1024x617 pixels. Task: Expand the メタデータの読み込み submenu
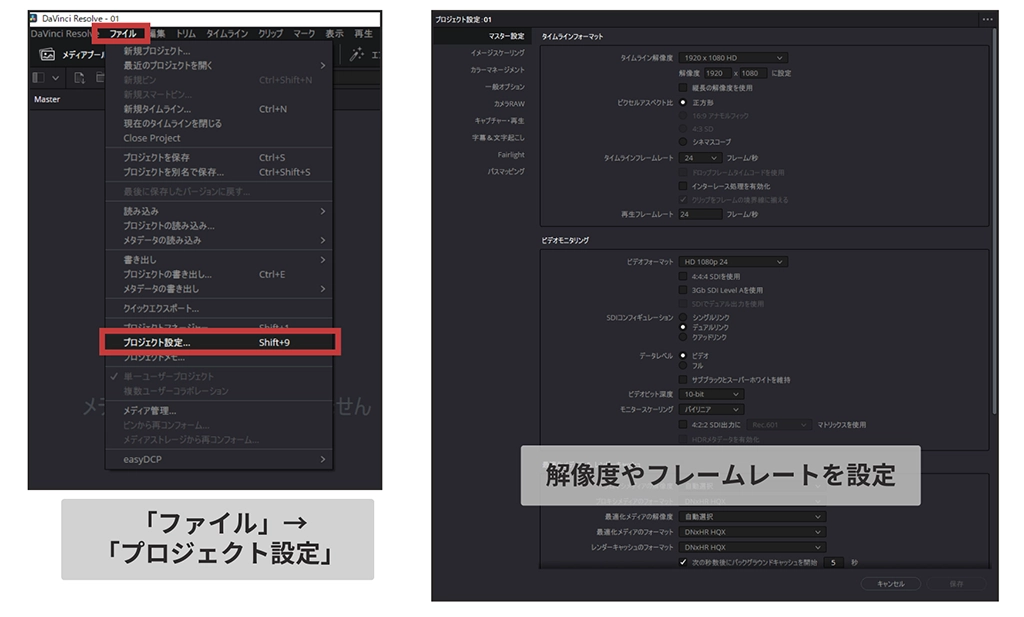click(x=219, y=240)
